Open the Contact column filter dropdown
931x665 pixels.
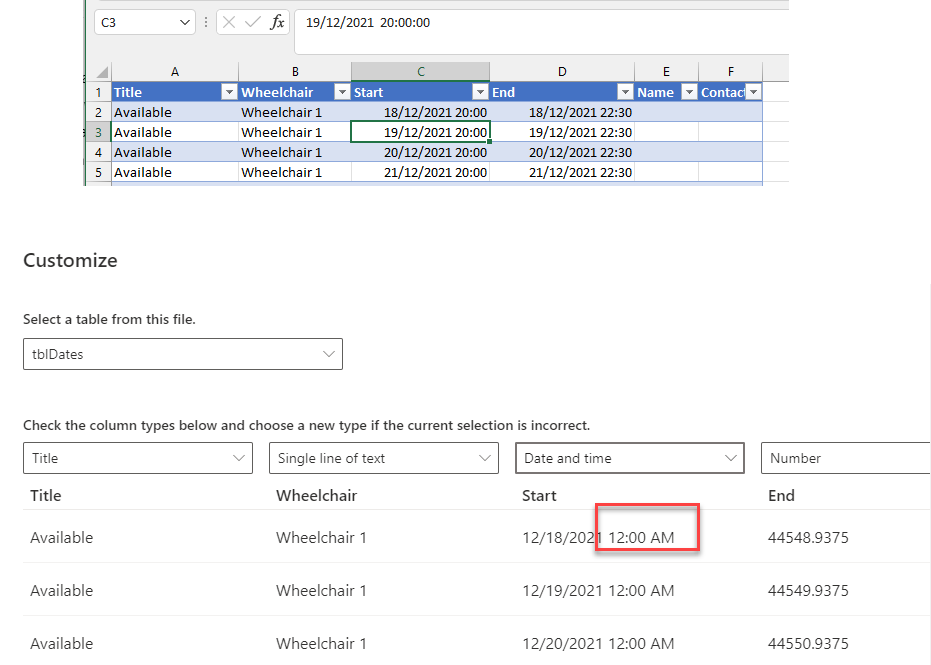(753, 92)
